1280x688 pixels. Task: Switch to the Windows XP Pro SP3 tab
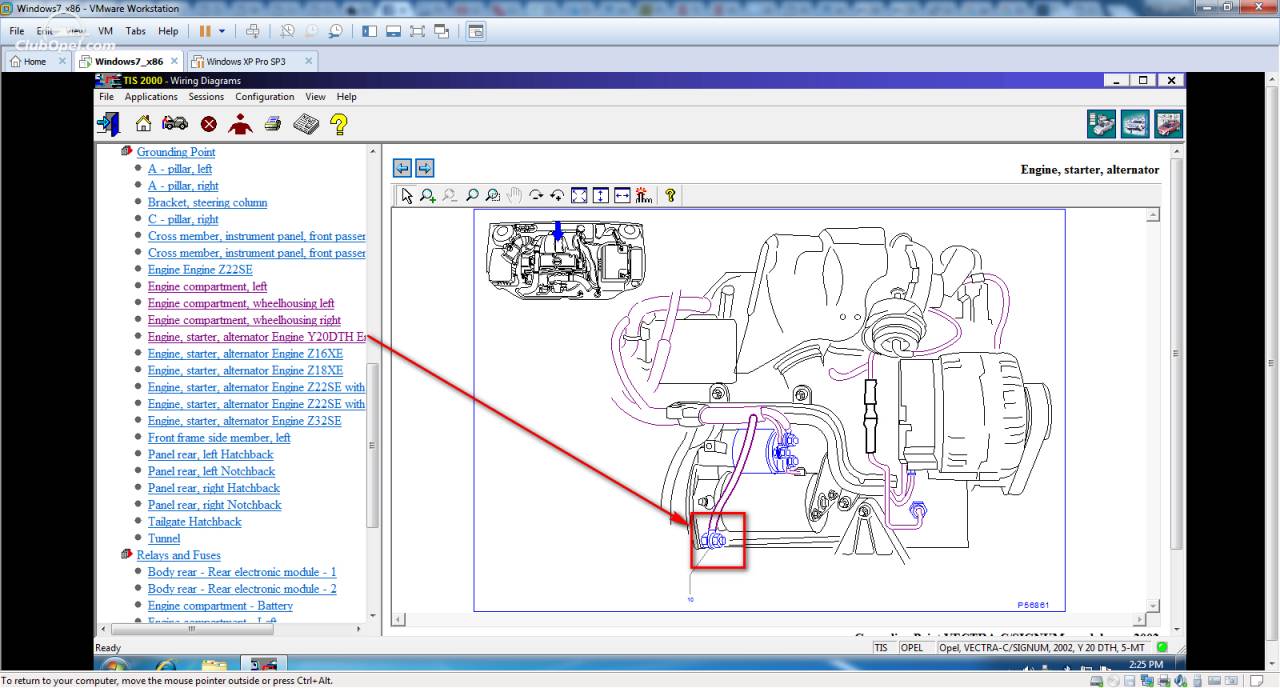coord(252,61)
